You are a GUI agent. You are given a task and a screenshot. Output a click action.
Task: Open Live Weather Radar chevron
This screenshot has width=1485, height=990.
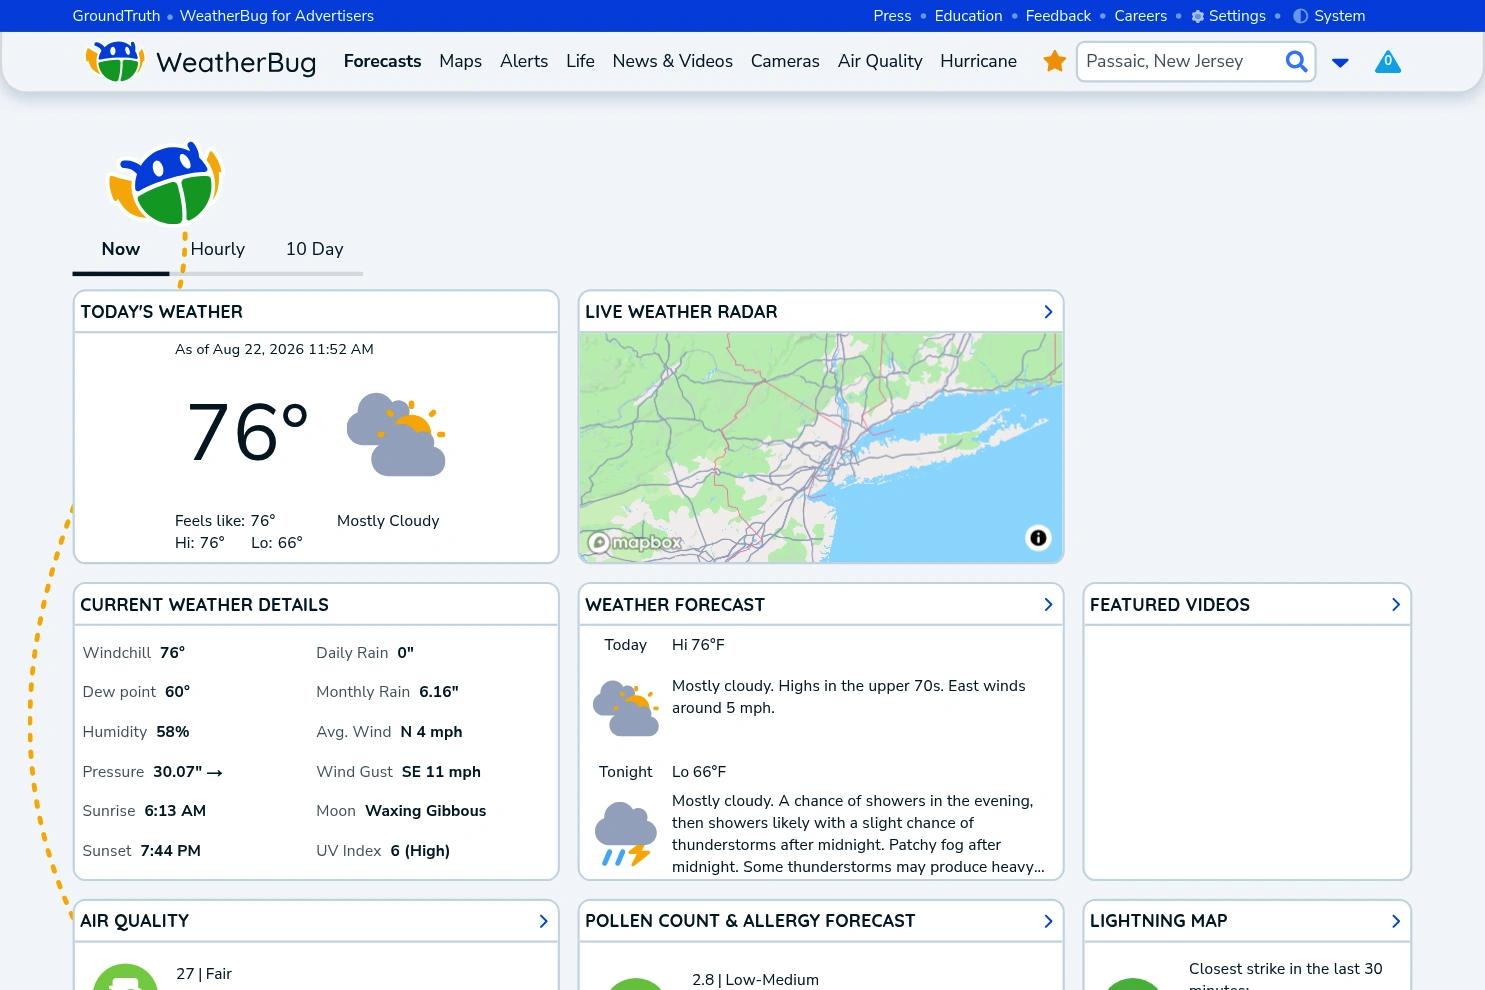coord(1048,312)
